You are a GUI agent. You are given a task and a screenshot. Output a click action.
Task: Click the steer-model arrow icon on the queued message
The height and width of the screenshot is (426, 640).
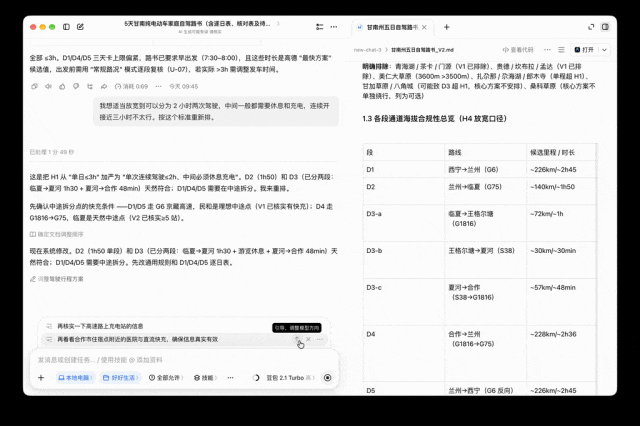(x=297, y=339)
